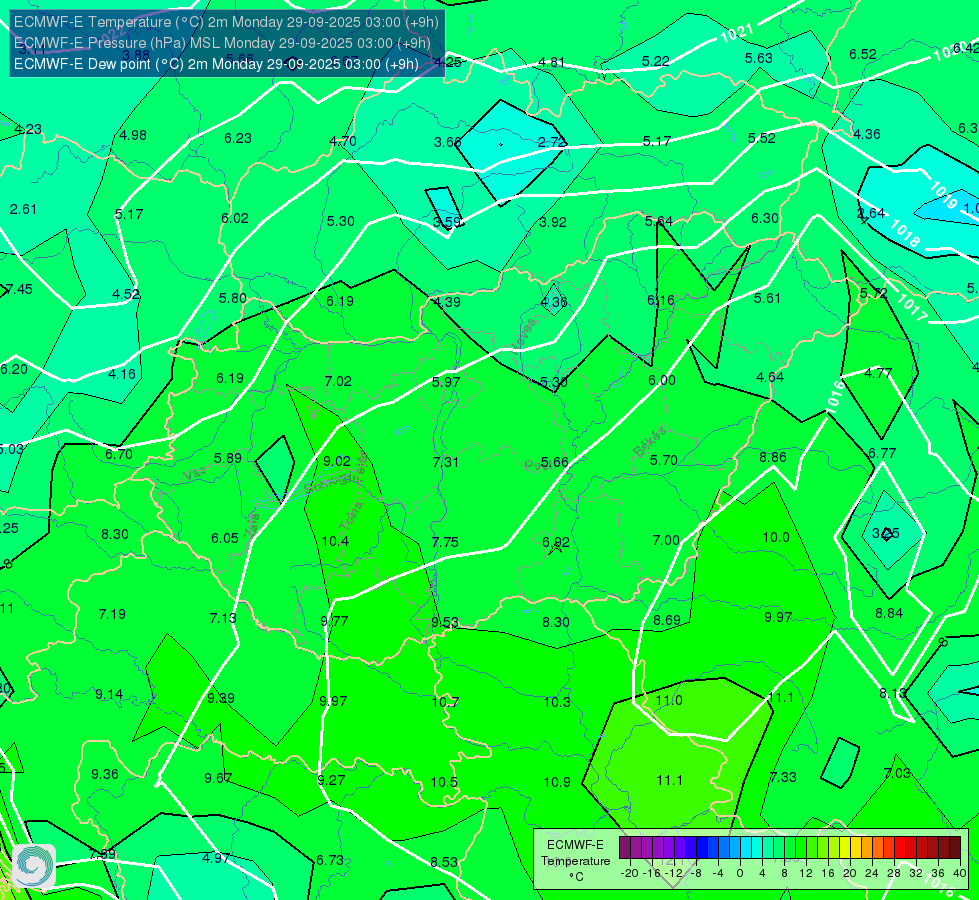Click the 8.86 dew point value
Viewport: 979px width, 900px height.
pos(773,457)
